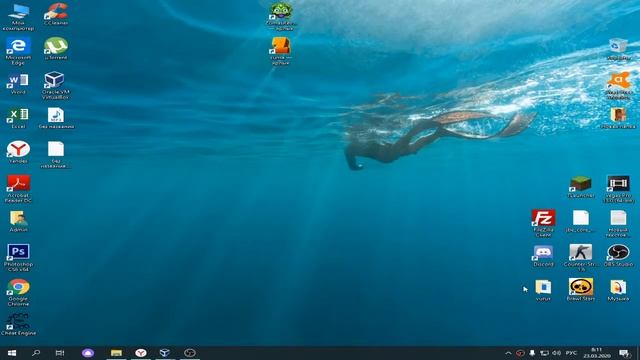The height and width of the screenshot is (360, 640).
Task: Select the Acrobat Reader DC shortcut
Action: [18, 189]
